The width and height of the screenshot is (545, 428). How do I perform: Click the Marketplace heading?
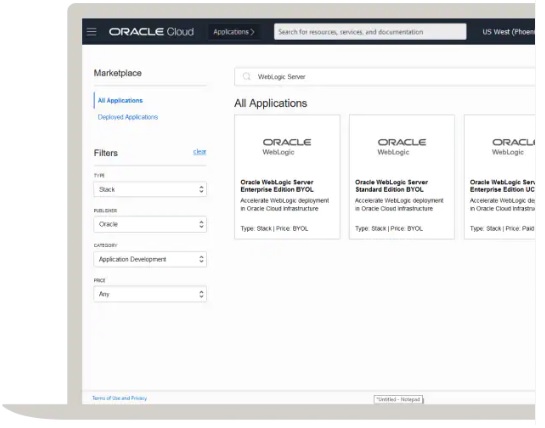(x=118, y=73)
